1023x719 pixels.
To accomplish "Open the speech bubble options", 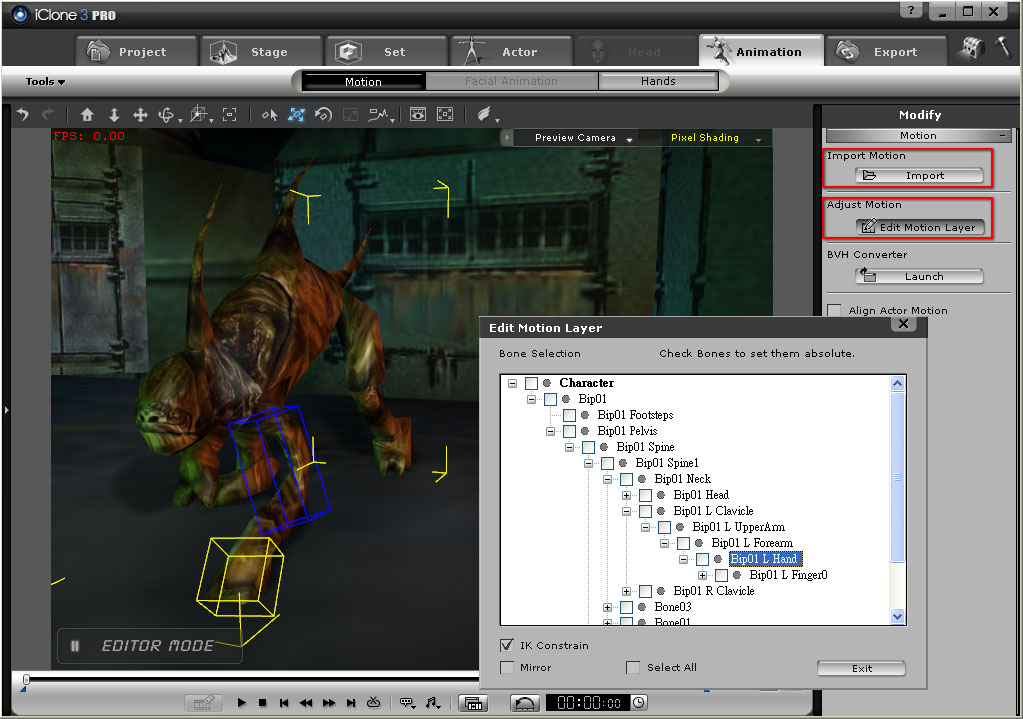I will (406, 703).
